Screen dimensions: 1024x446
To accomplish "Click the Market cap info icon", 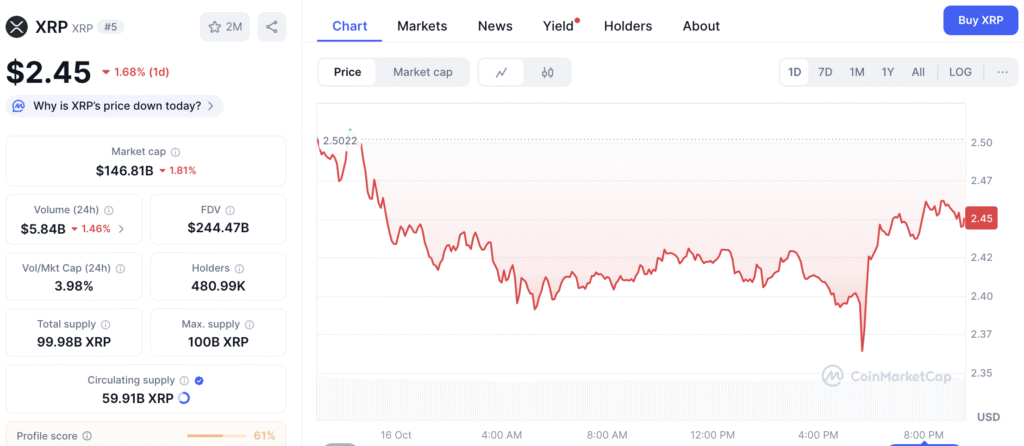I will pos(176,152).
